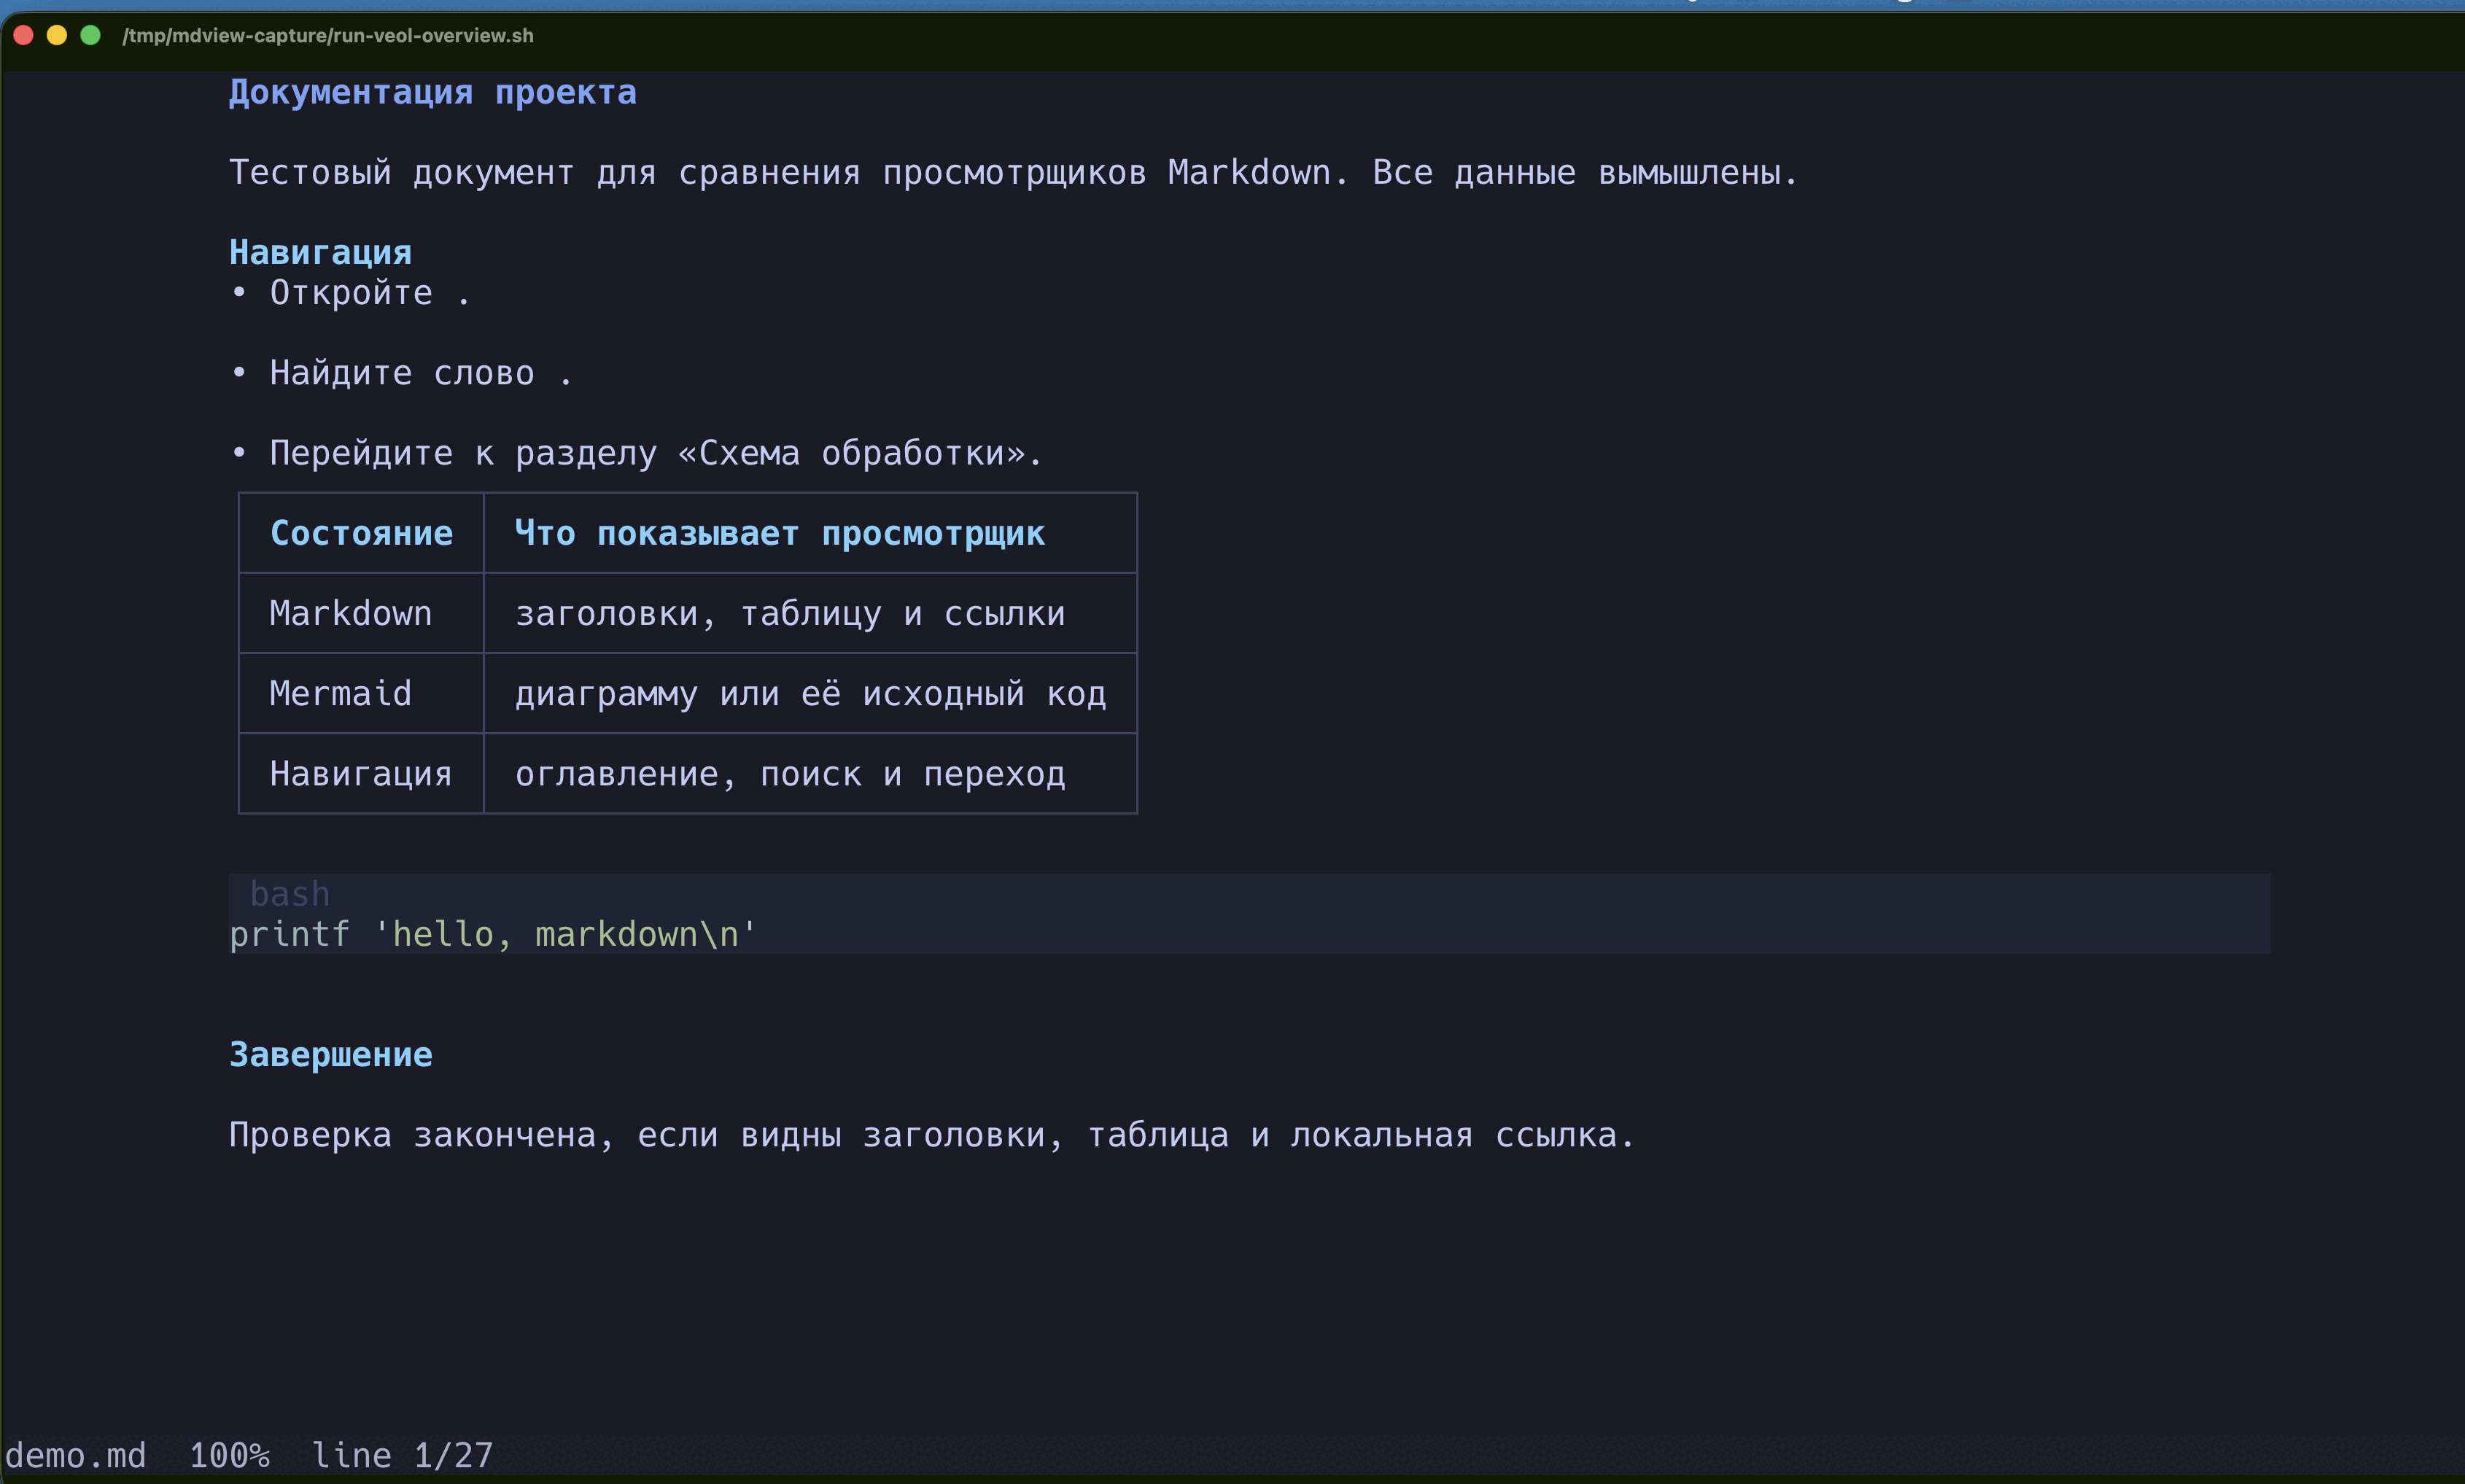Click the window title run-veol-overview.sh path
The image size is (2465, 1484).
pyautogui.click(x=328, y=35)
